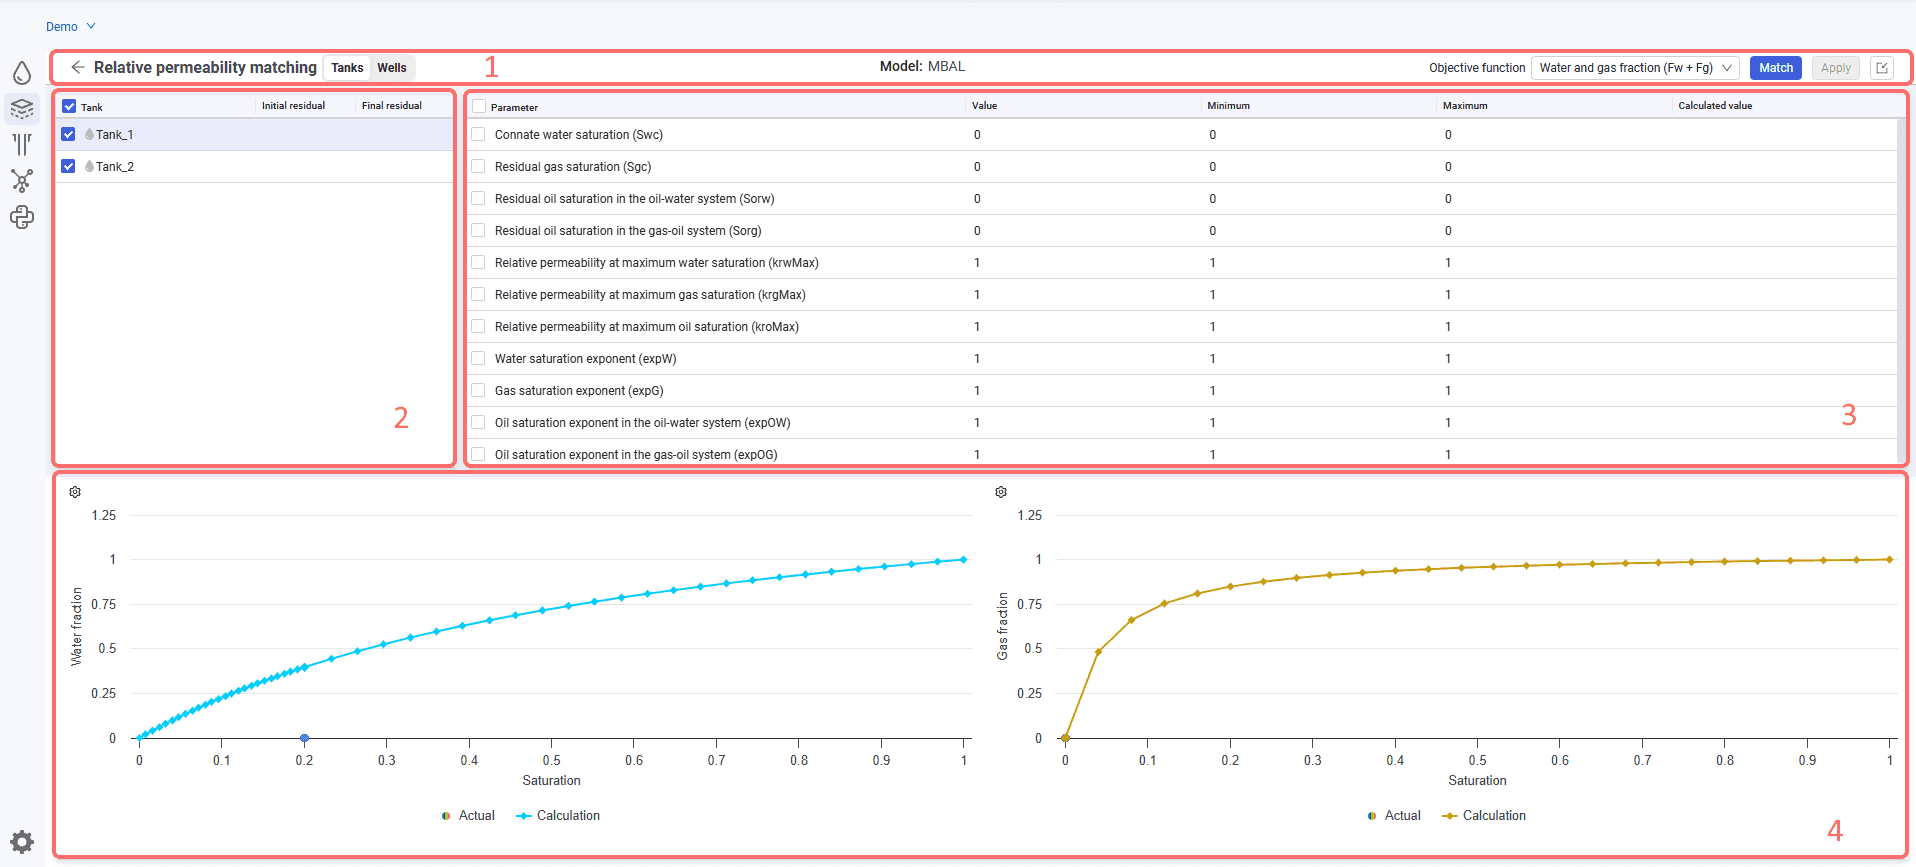This screenshot has width=1916, height=867.
Task: Open the settings gear in sidebar bottom
Action: (22, 841)
